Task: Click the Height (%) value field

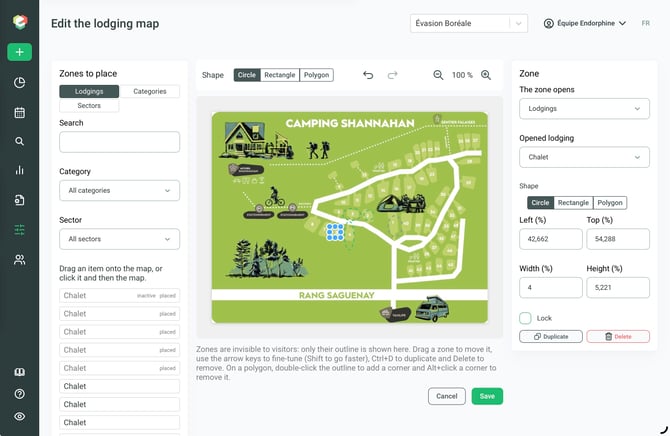Action: pos(618,288)
